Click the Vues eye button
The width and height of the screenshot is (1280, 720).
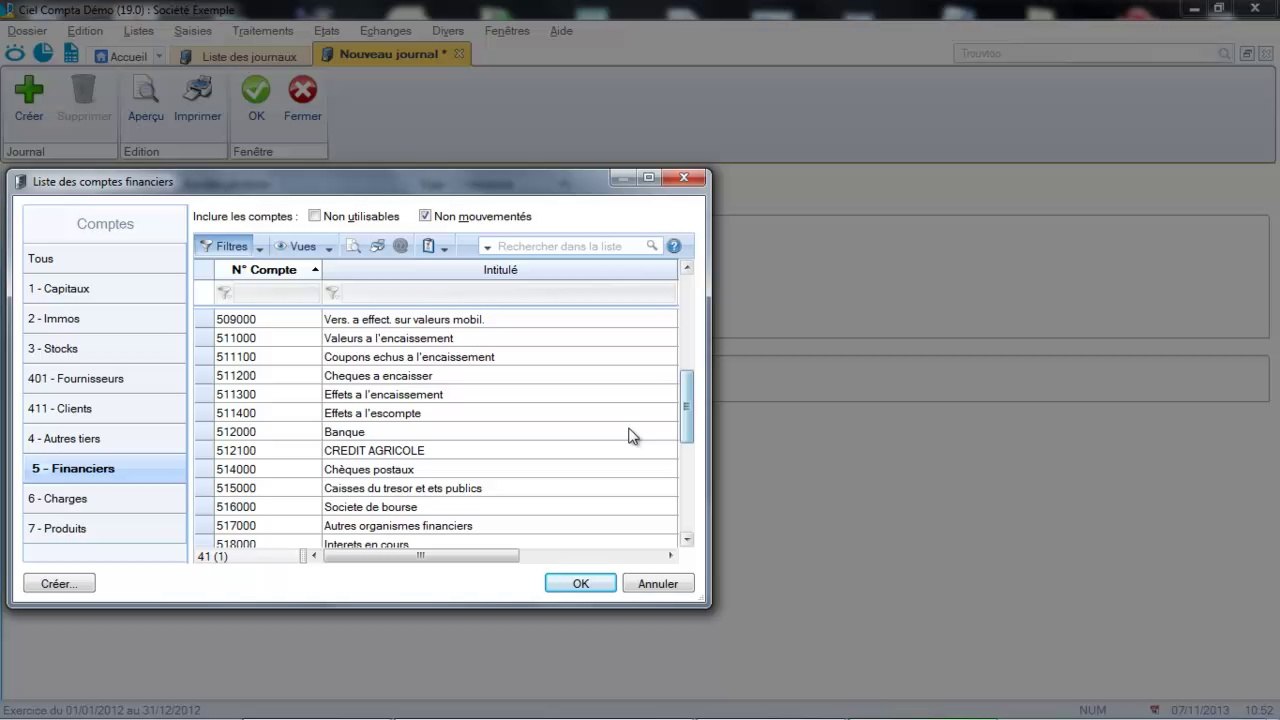tap(296, 246)
